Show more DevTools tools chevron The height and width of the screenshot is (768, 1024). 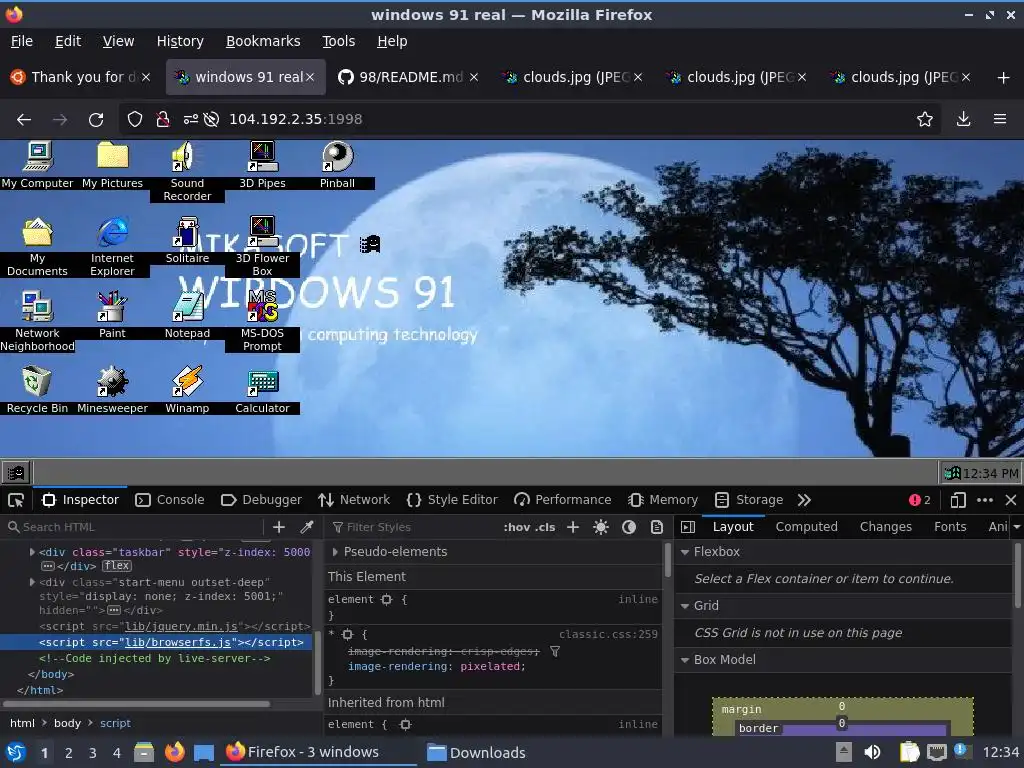804,500
